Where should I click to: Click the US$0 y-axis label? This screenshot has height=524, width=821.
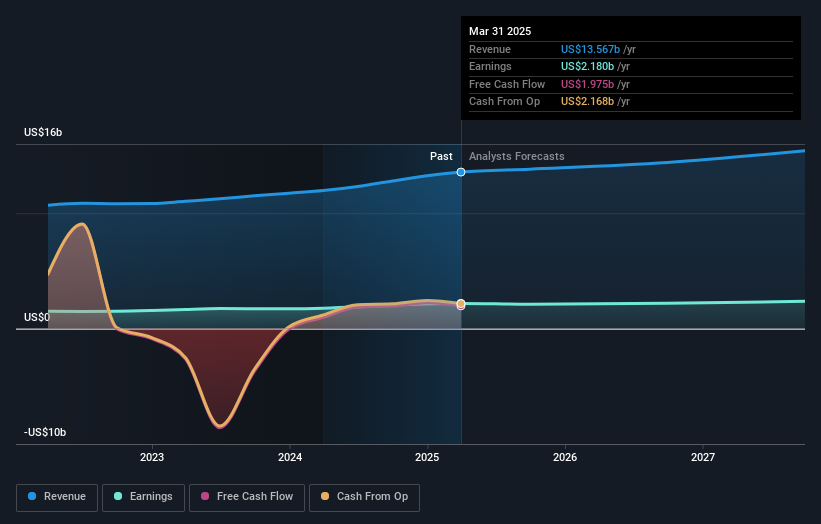click(37, 317)
